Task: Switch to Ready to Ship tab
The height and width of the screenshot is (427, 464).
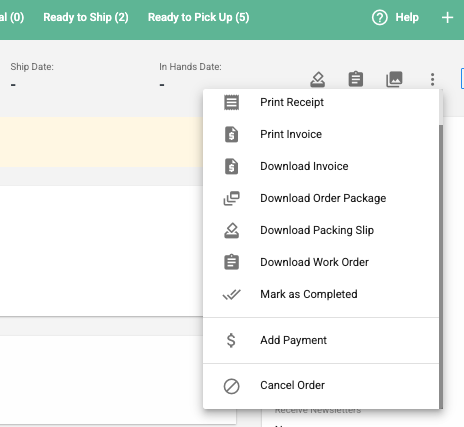Action: (86, 17)
